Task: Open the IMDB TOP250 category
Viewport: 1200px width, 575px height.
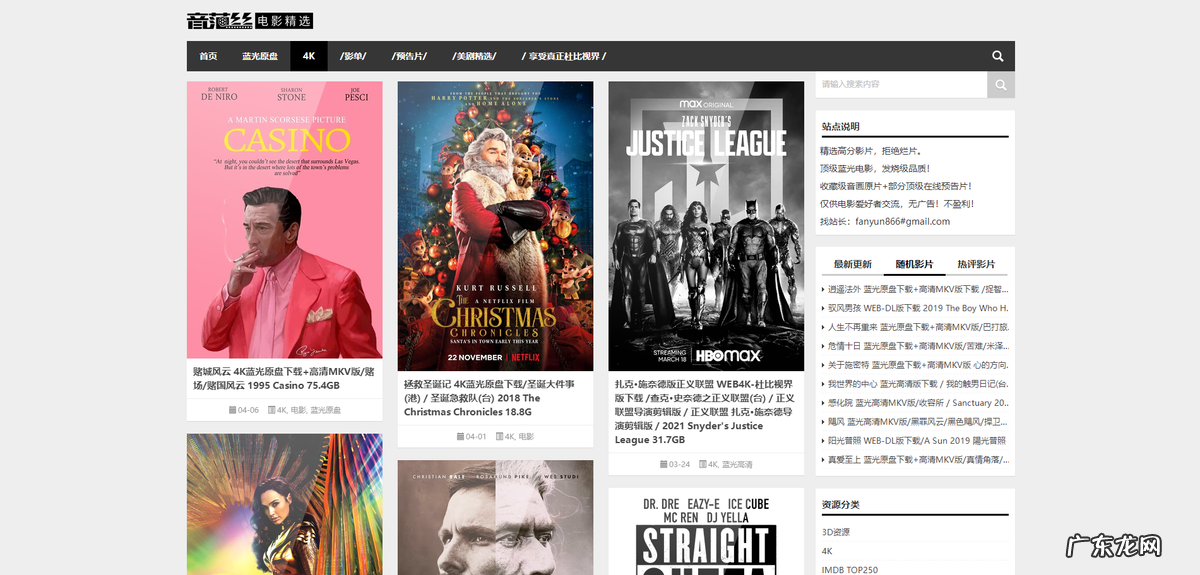Action: [x=850, y=570]
